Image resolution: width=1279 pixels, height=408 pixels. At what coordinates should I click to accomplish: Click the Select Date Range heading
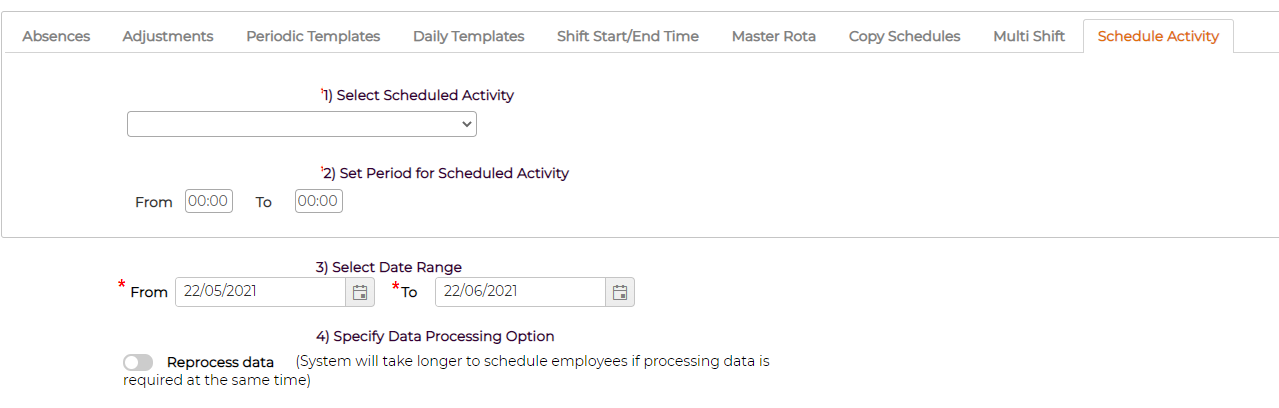(389, 267)
